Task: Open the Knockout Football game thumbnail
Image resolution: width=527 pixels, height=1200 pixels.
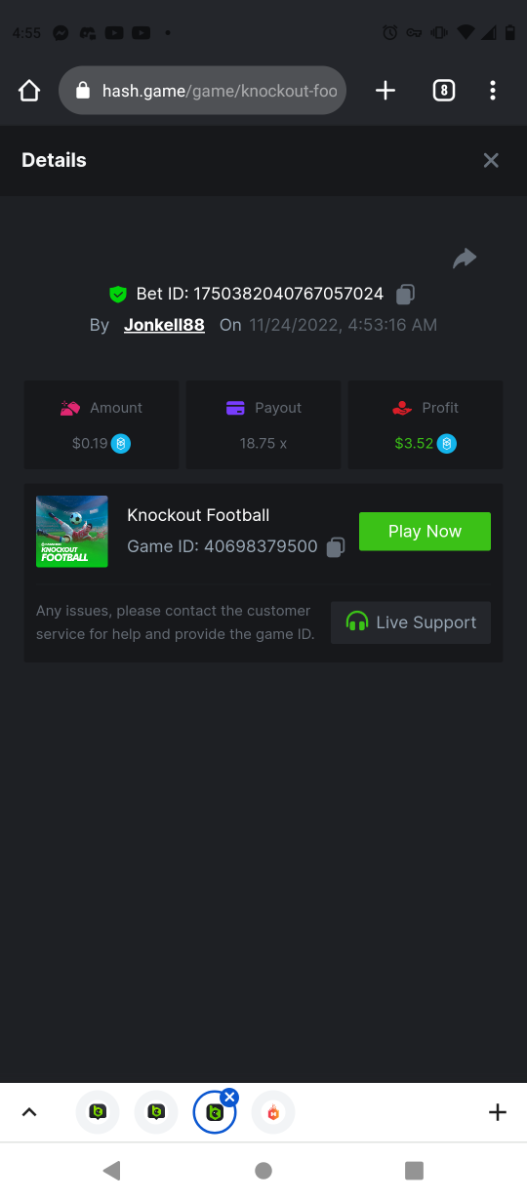Action: pyautogui.click(x=72, y=531)
